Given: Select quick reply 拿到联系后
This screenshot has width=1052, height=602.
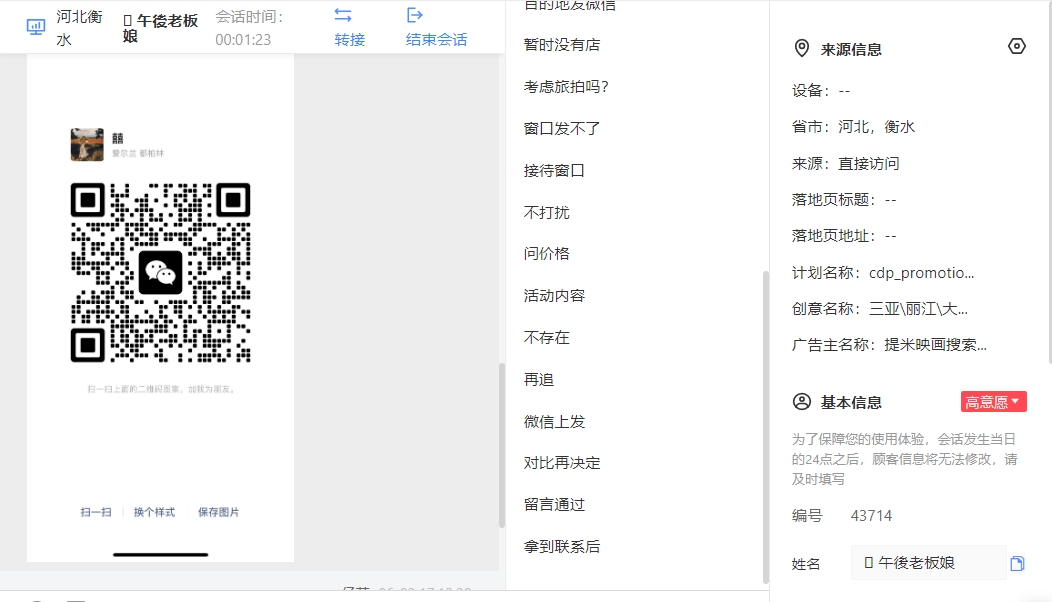Looking at the screenshot, I should click(562, 546).
